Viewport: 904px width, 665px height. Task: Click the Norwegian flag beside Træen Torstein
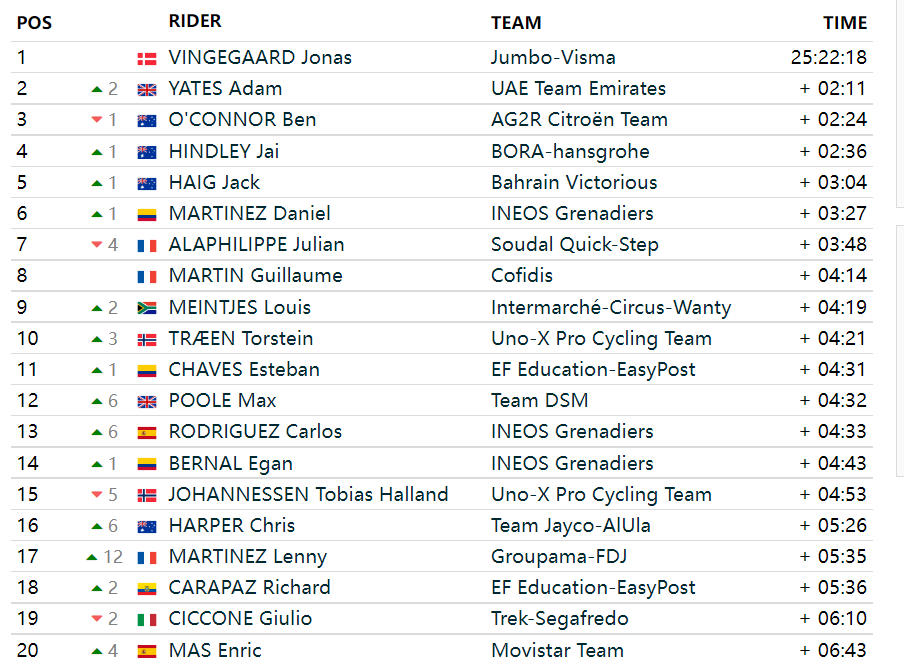click(x=146, y=340)
